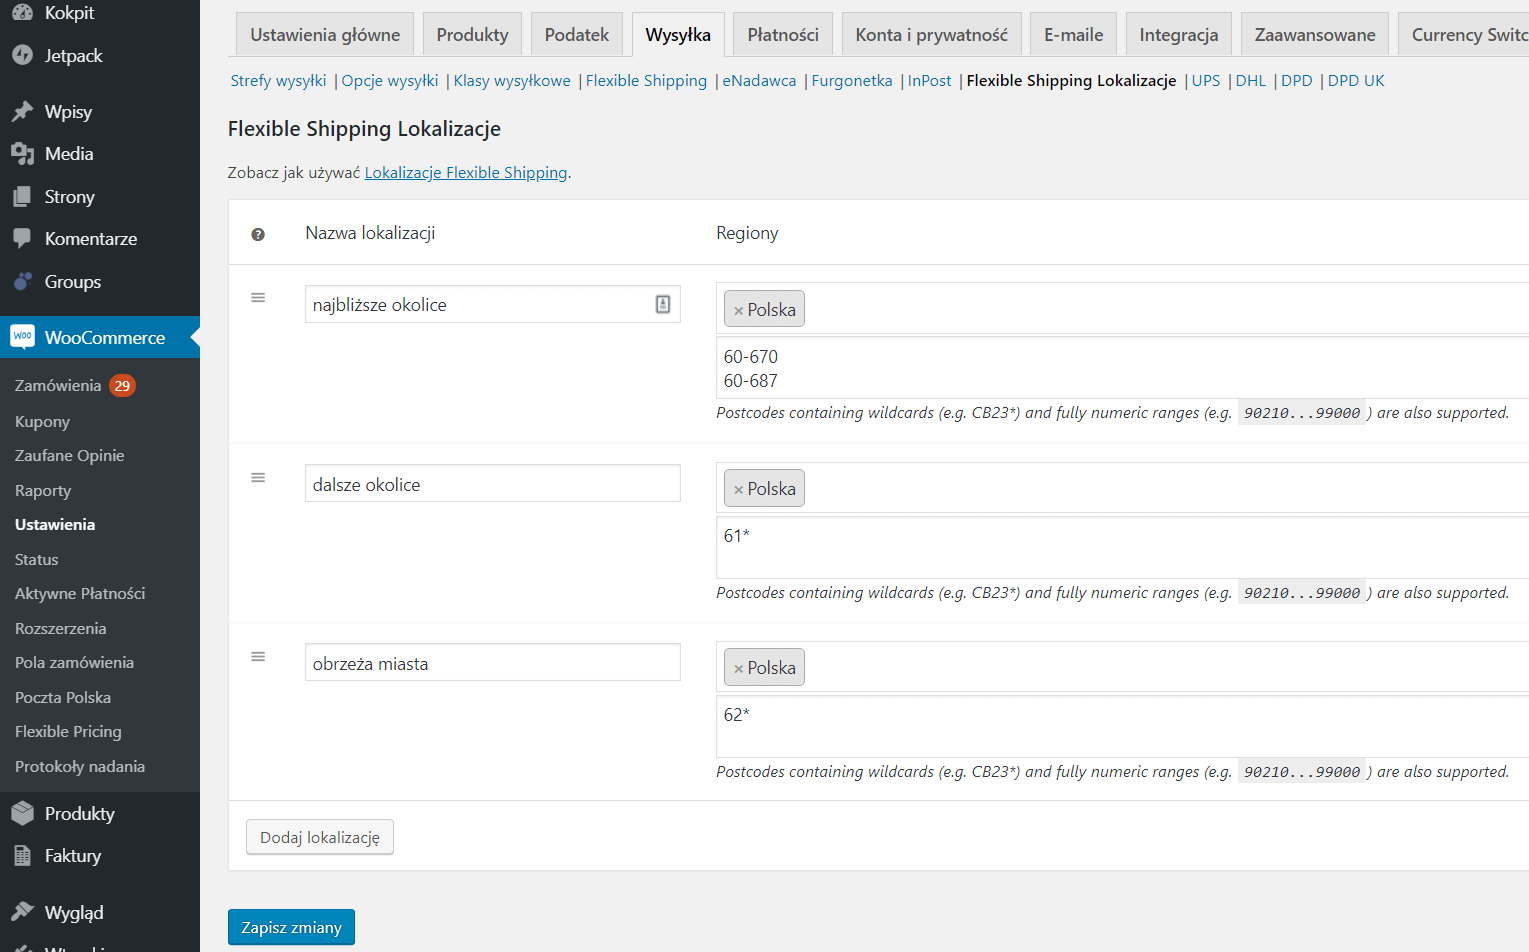Go to Strefy wysyłki section
This screenshot has width=1529, height=952.
click(x=278, y=81)
